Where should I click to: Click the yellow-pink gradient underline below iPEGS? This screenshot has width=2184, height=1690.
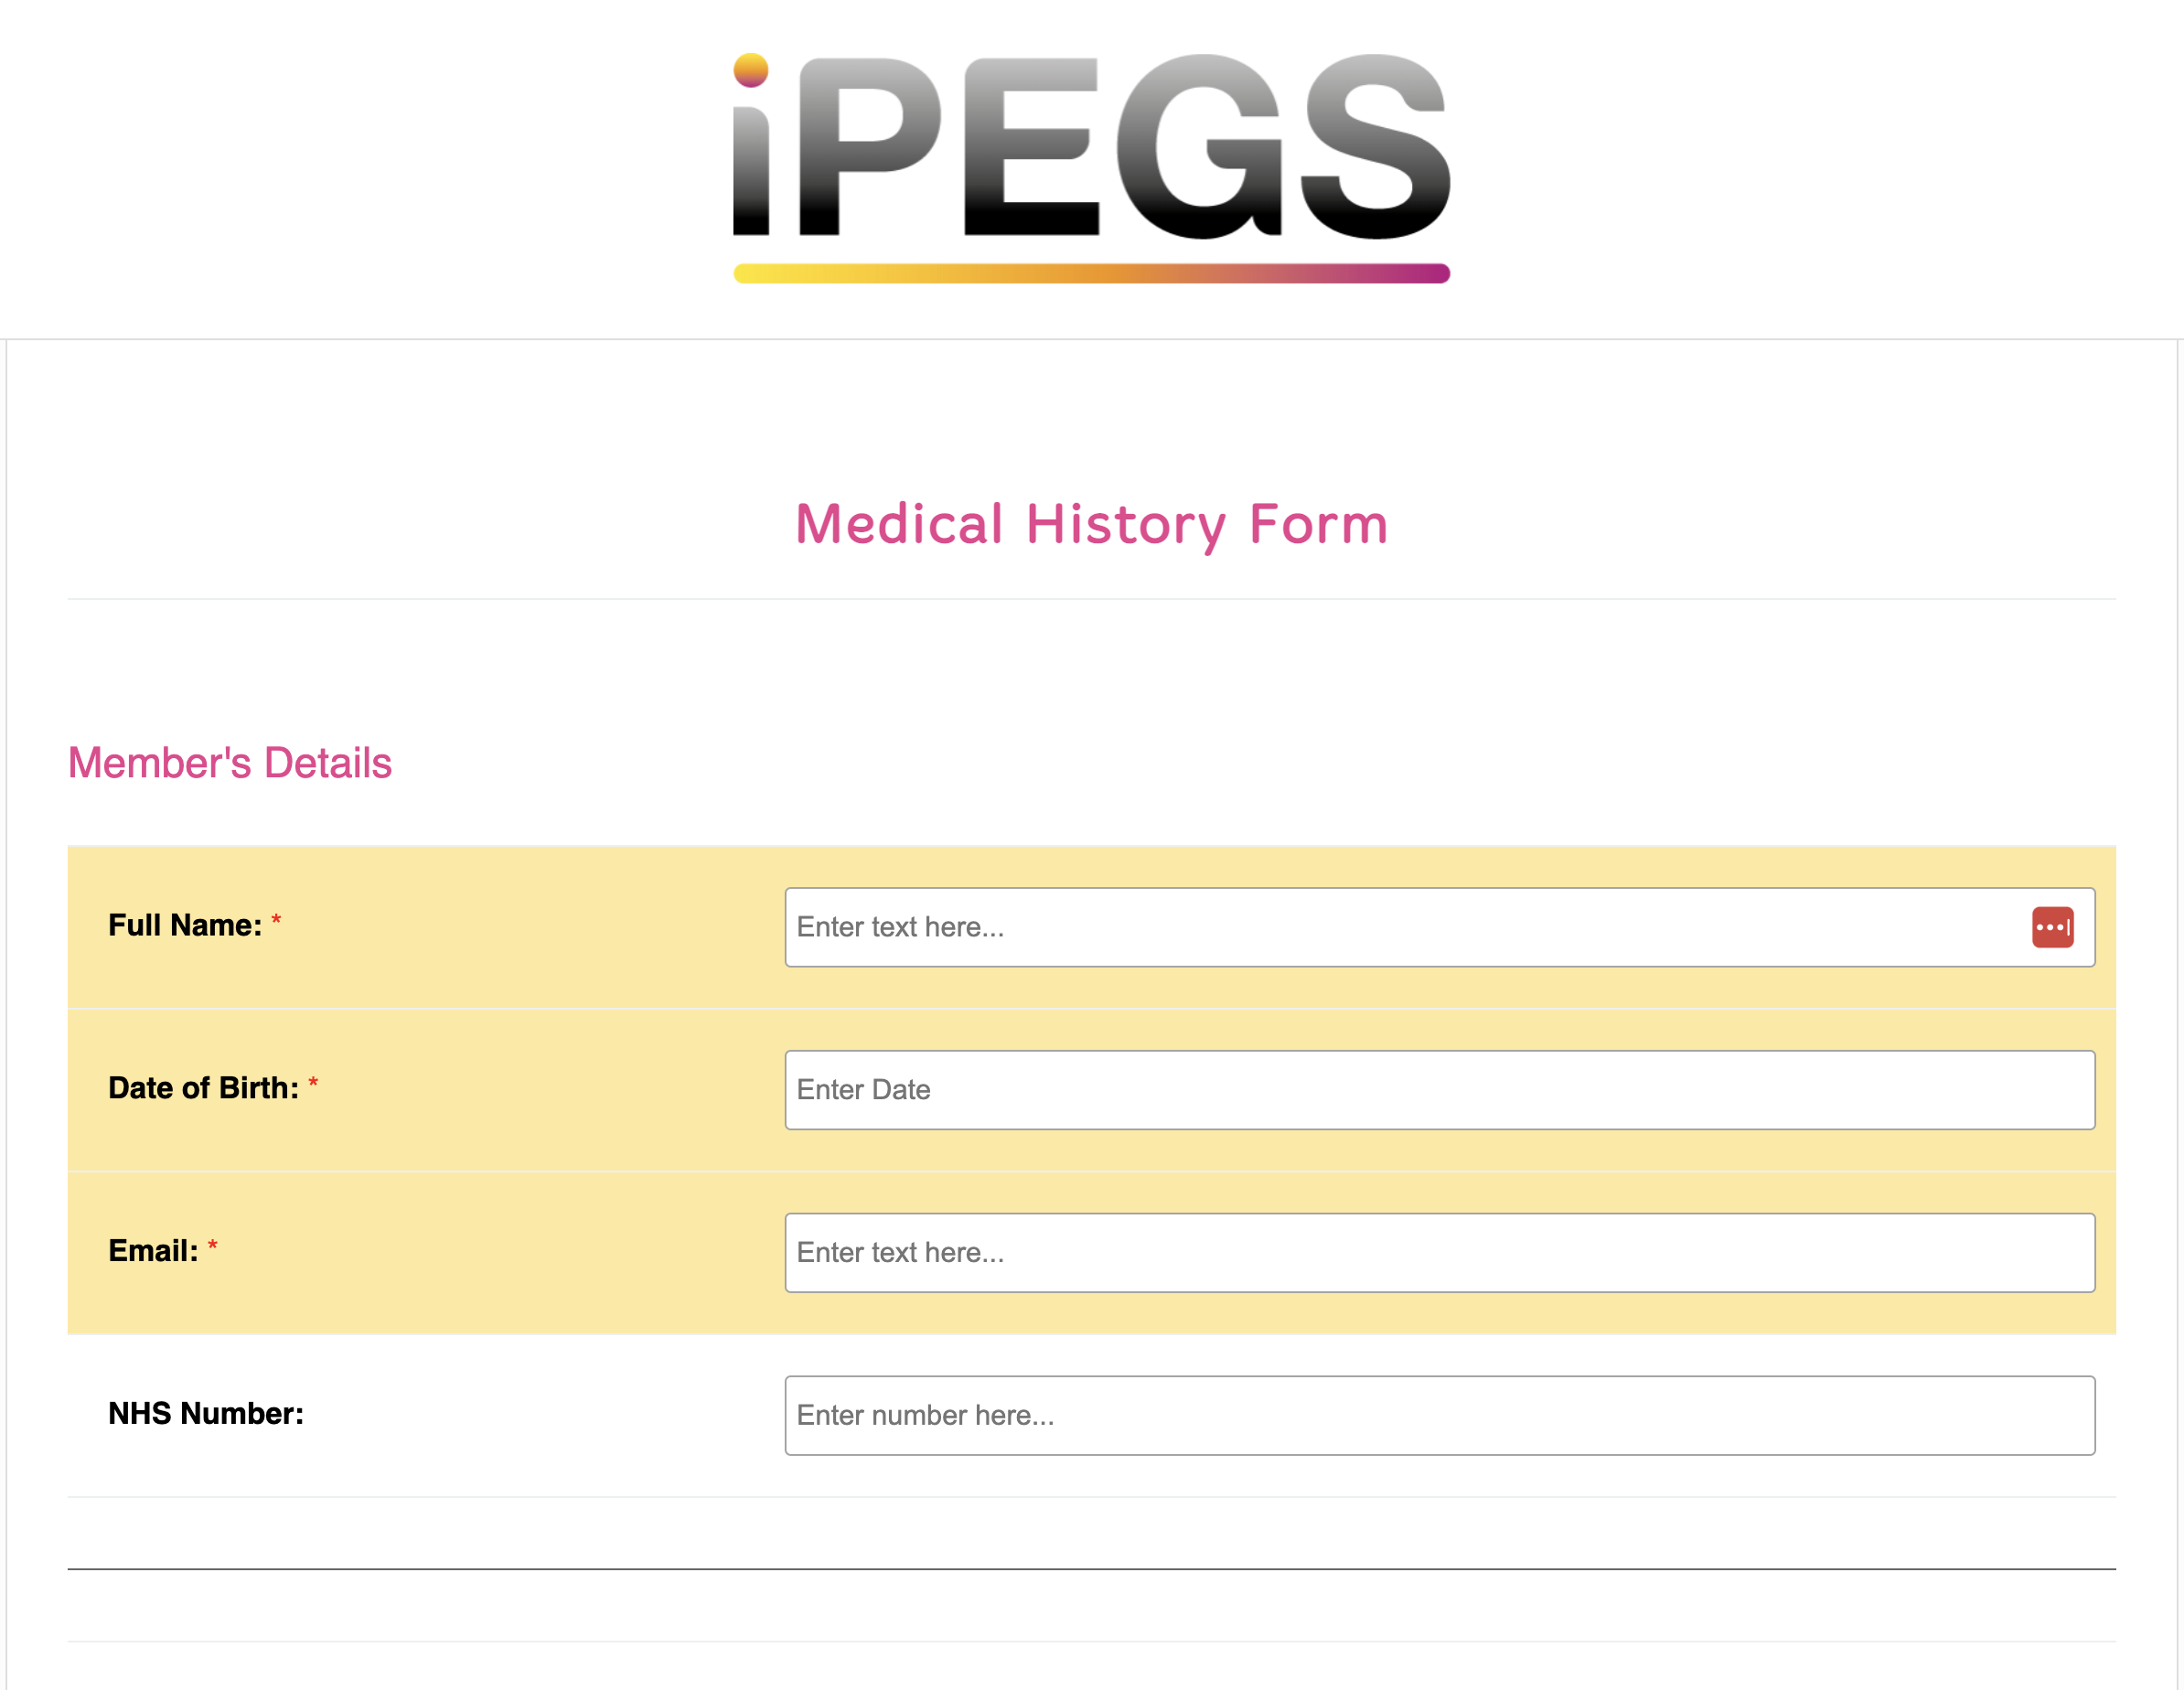(x=1090, y=270)
